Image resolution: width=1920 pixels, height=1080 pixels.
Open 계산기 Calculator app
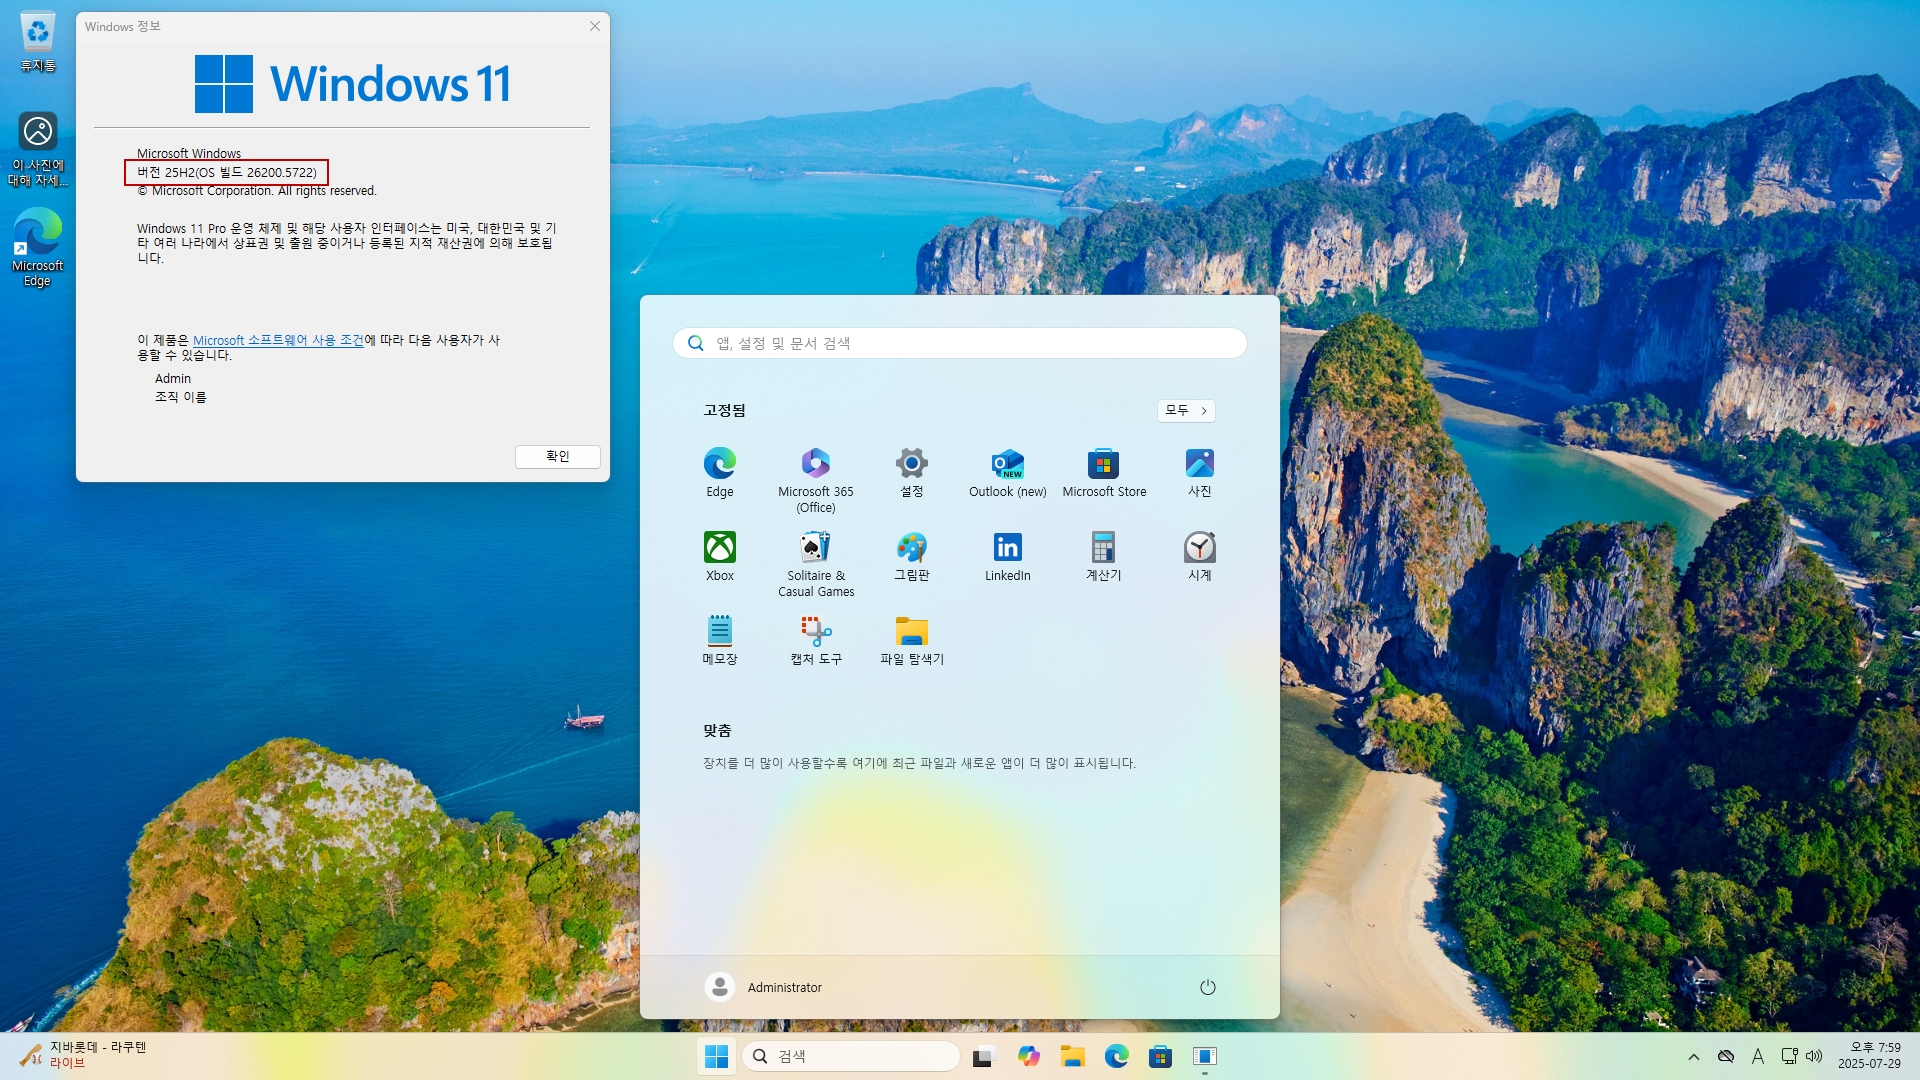pos(1103,549)
